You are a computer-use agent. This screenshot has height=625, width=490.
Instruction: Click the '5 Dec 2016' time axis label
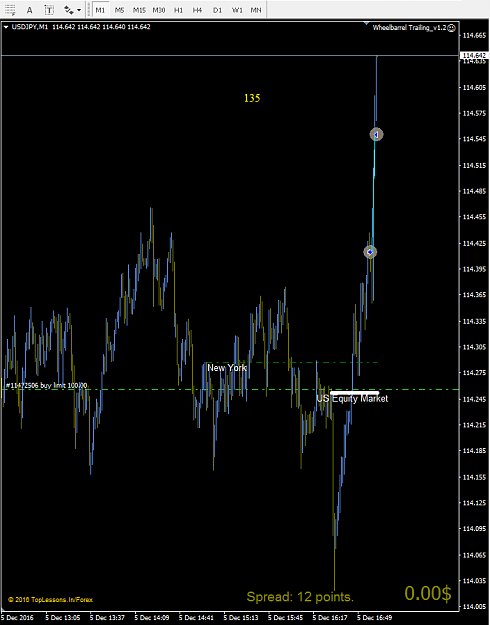click(18, 618)
